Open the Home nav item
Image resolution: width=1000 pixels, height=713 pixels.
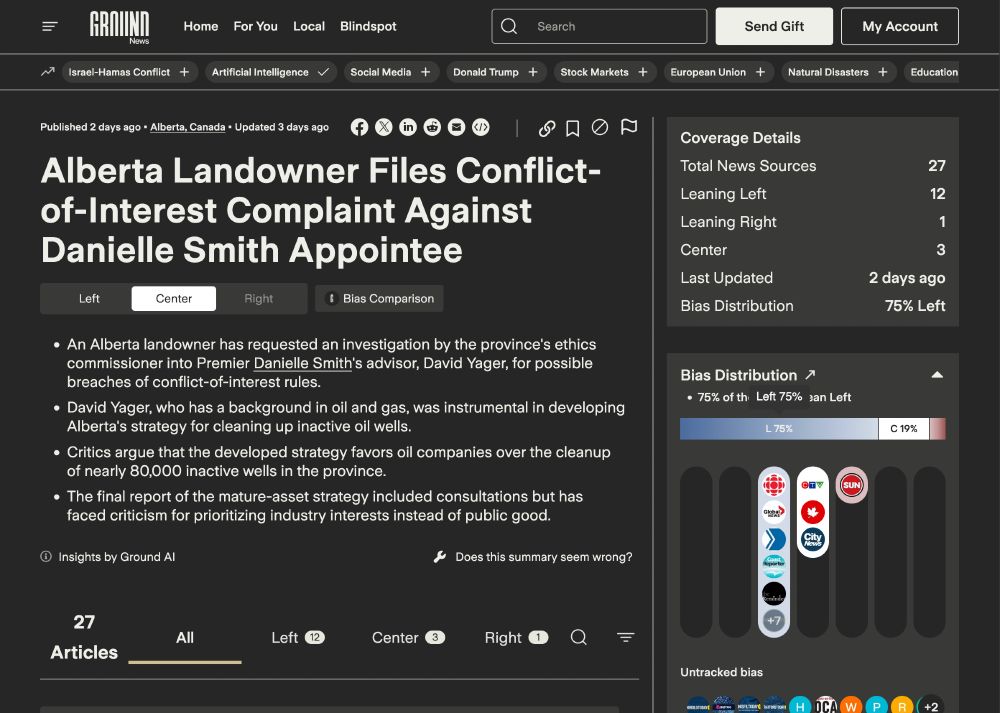click(x=201, y=26)
